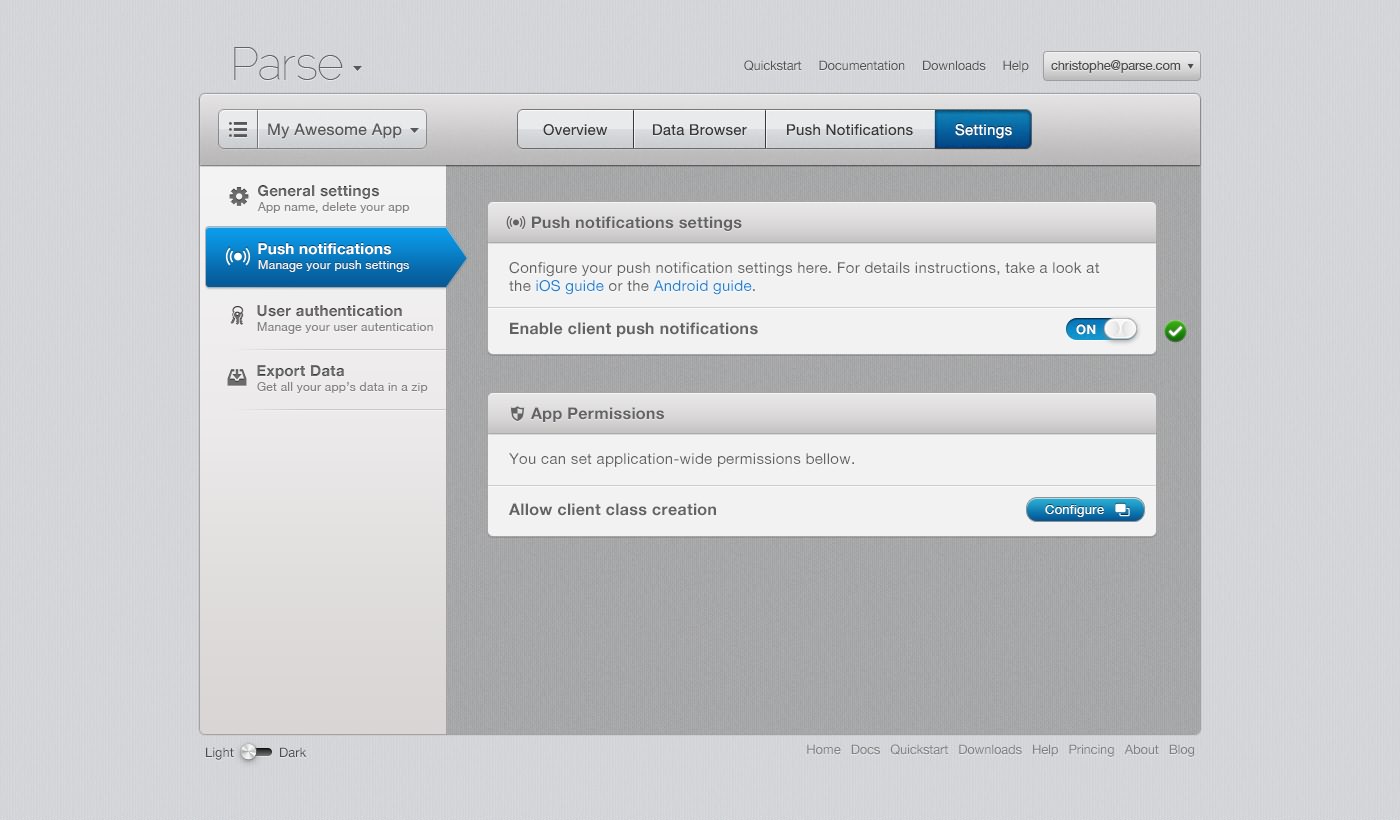Open the Blog footer link
Image resolution: width=1400 pixels, height=820 pixels.
[1182, 749]
